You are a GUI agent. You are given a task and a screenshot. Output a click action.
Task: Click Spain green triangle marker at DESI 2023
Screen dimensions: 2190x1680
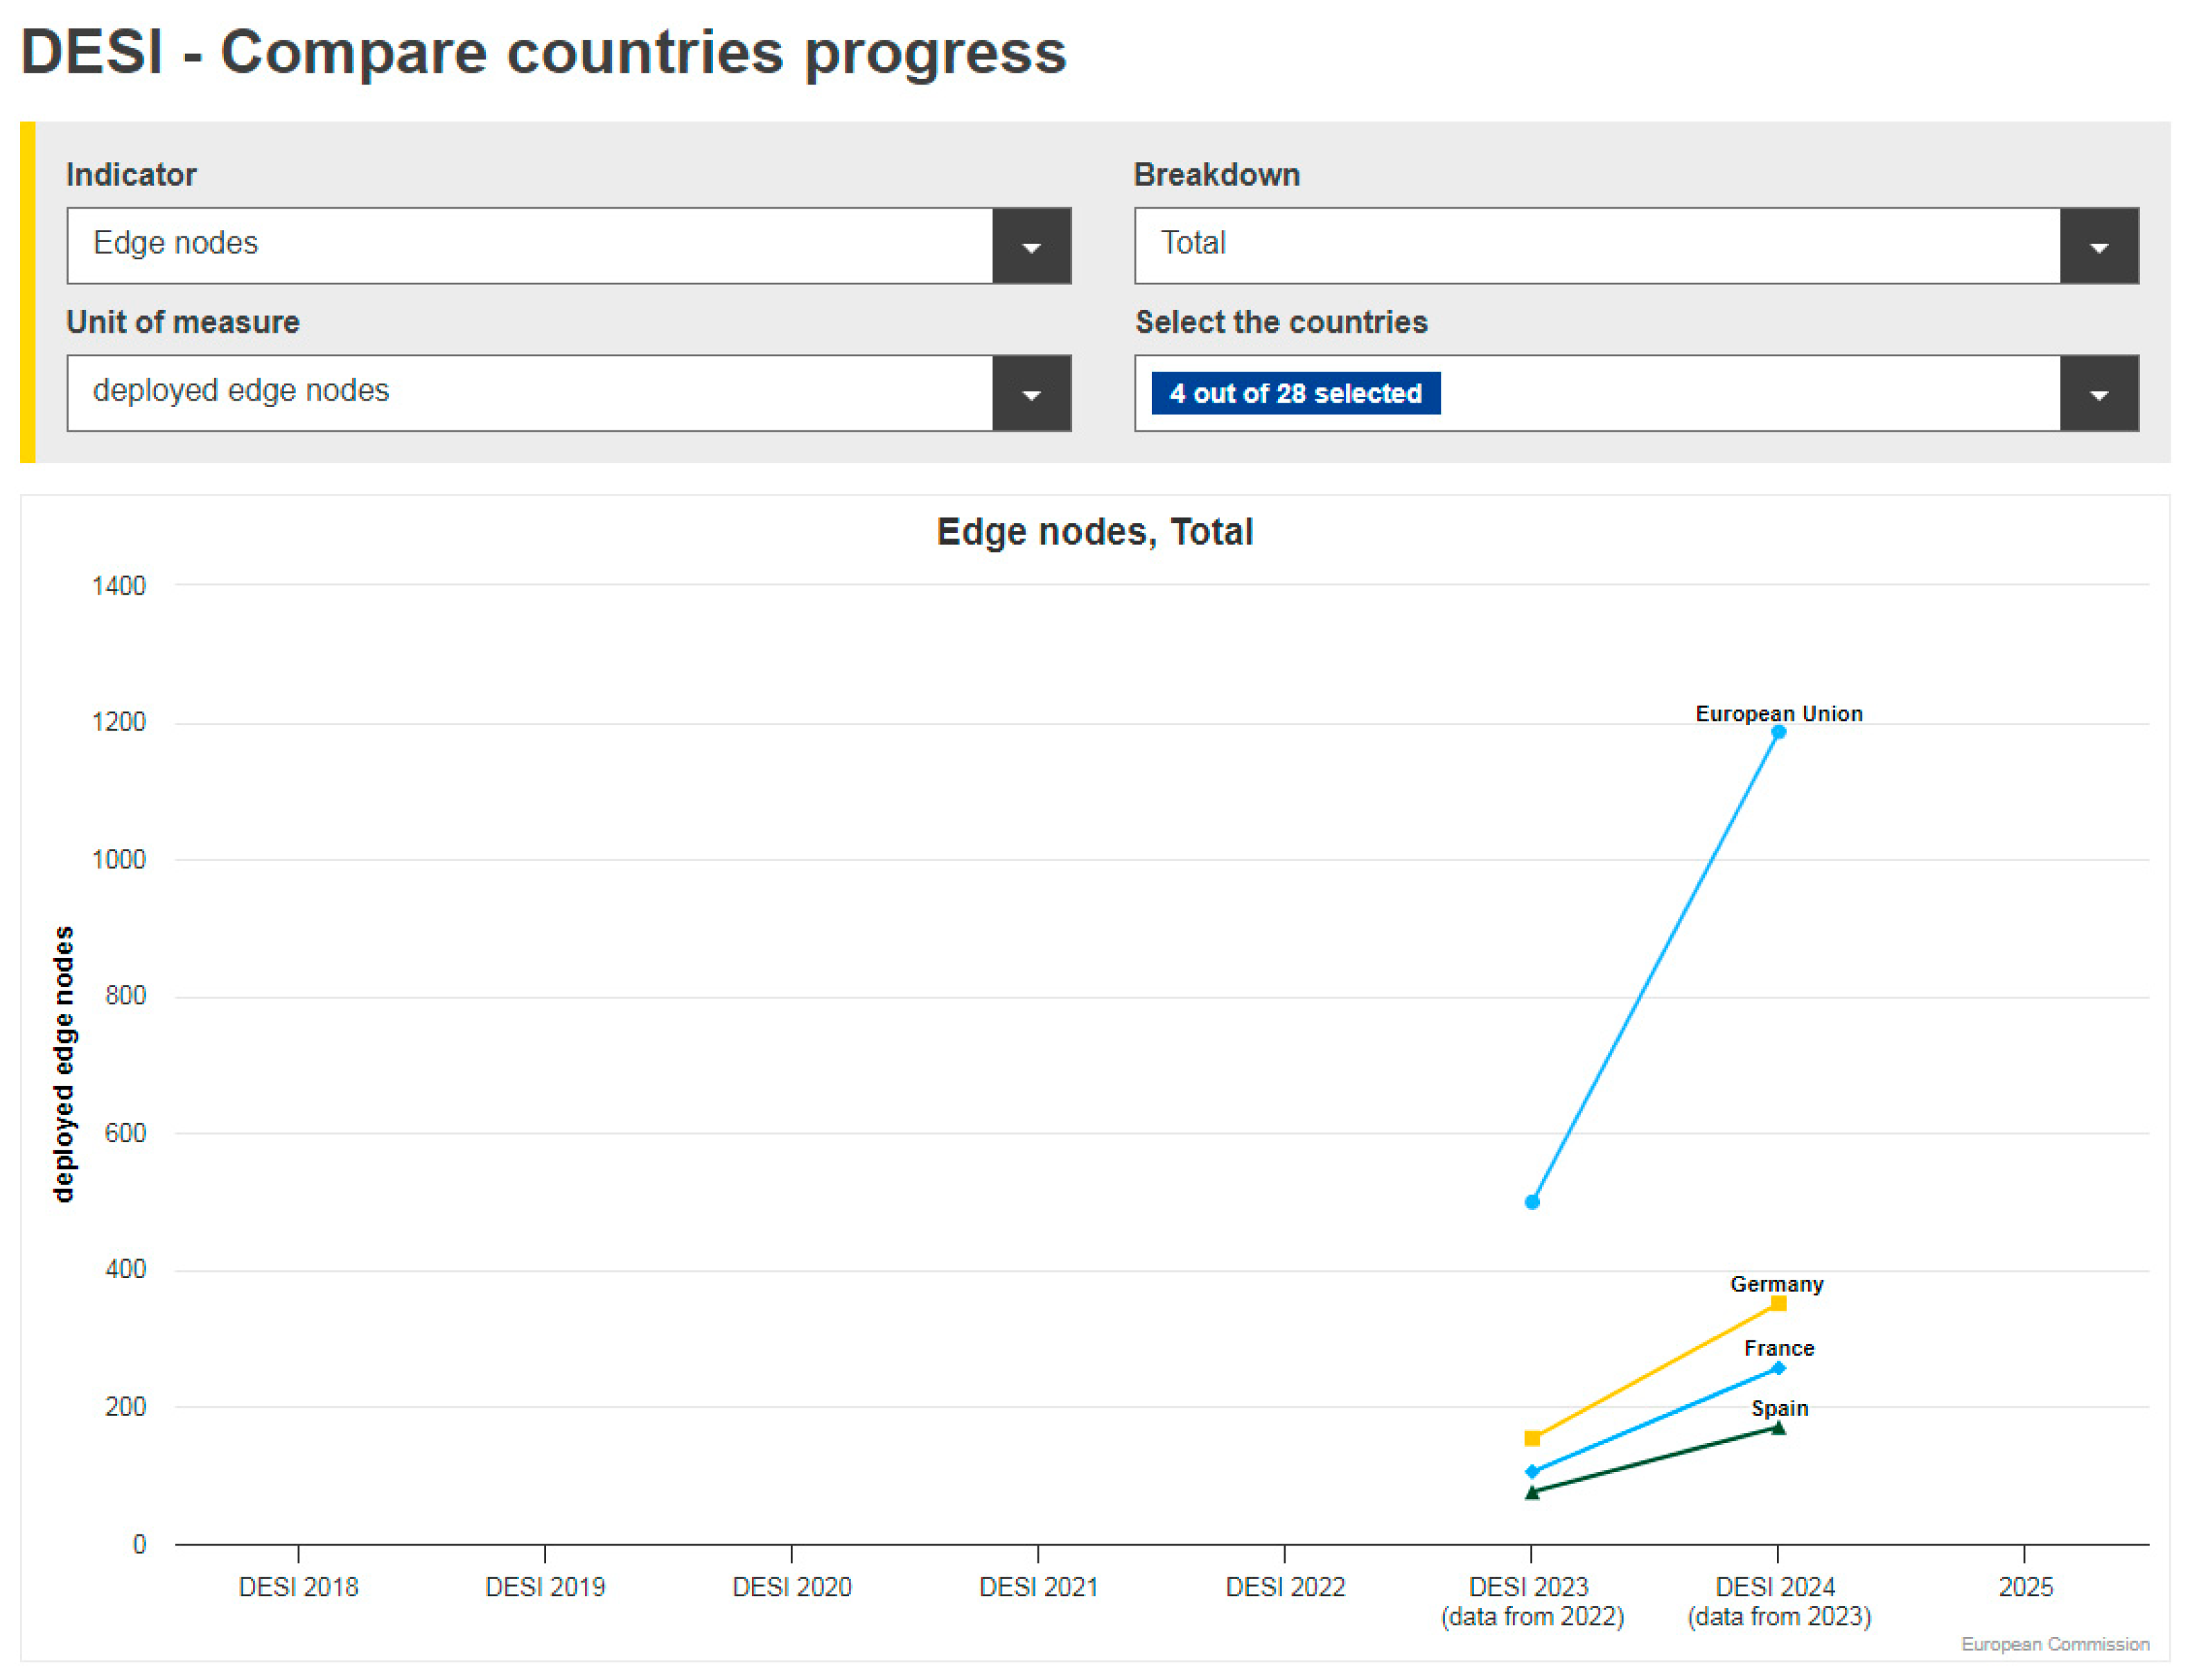pyautogui.click(x=1532, y=1493)
